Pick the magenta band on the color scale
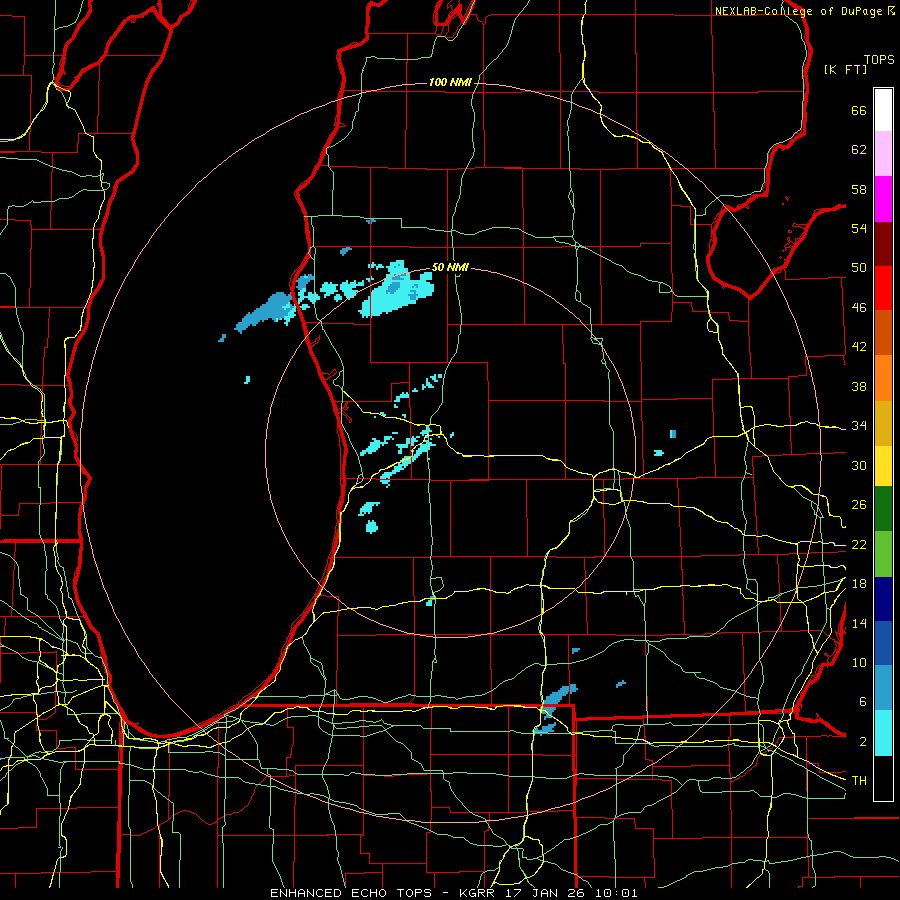The height and width of the screenshot is (900, 900). [883, 199]
